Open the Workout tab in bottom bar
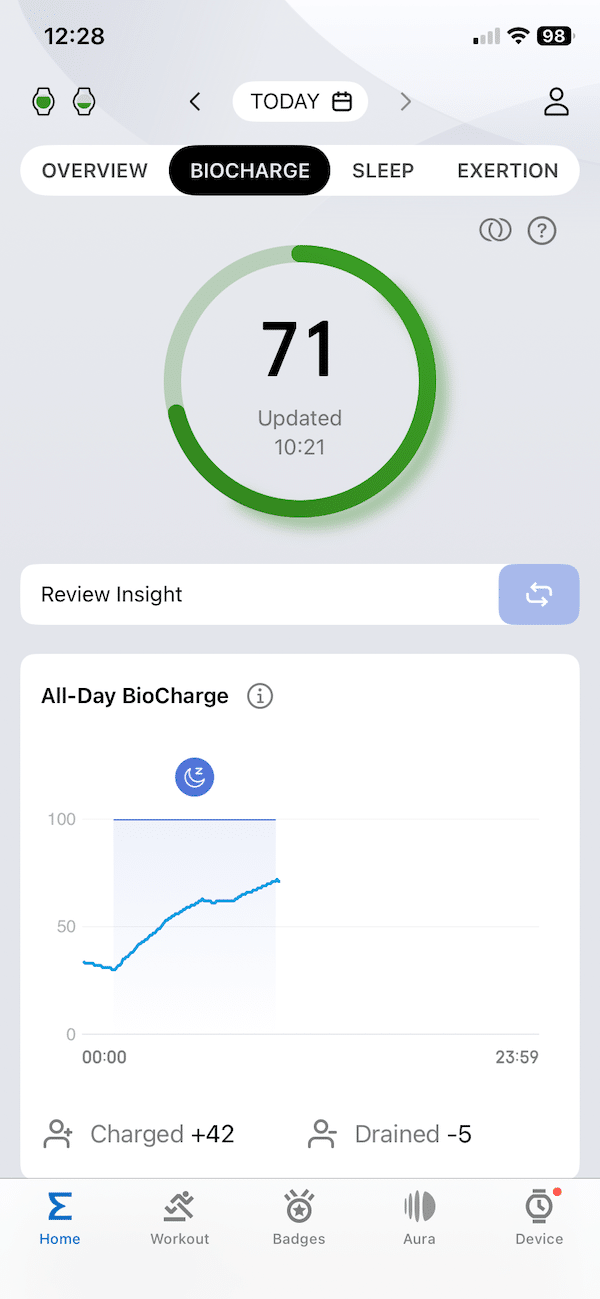Screen dimensions: 600x1299 pyautogui.click(x=180, y=1218)
